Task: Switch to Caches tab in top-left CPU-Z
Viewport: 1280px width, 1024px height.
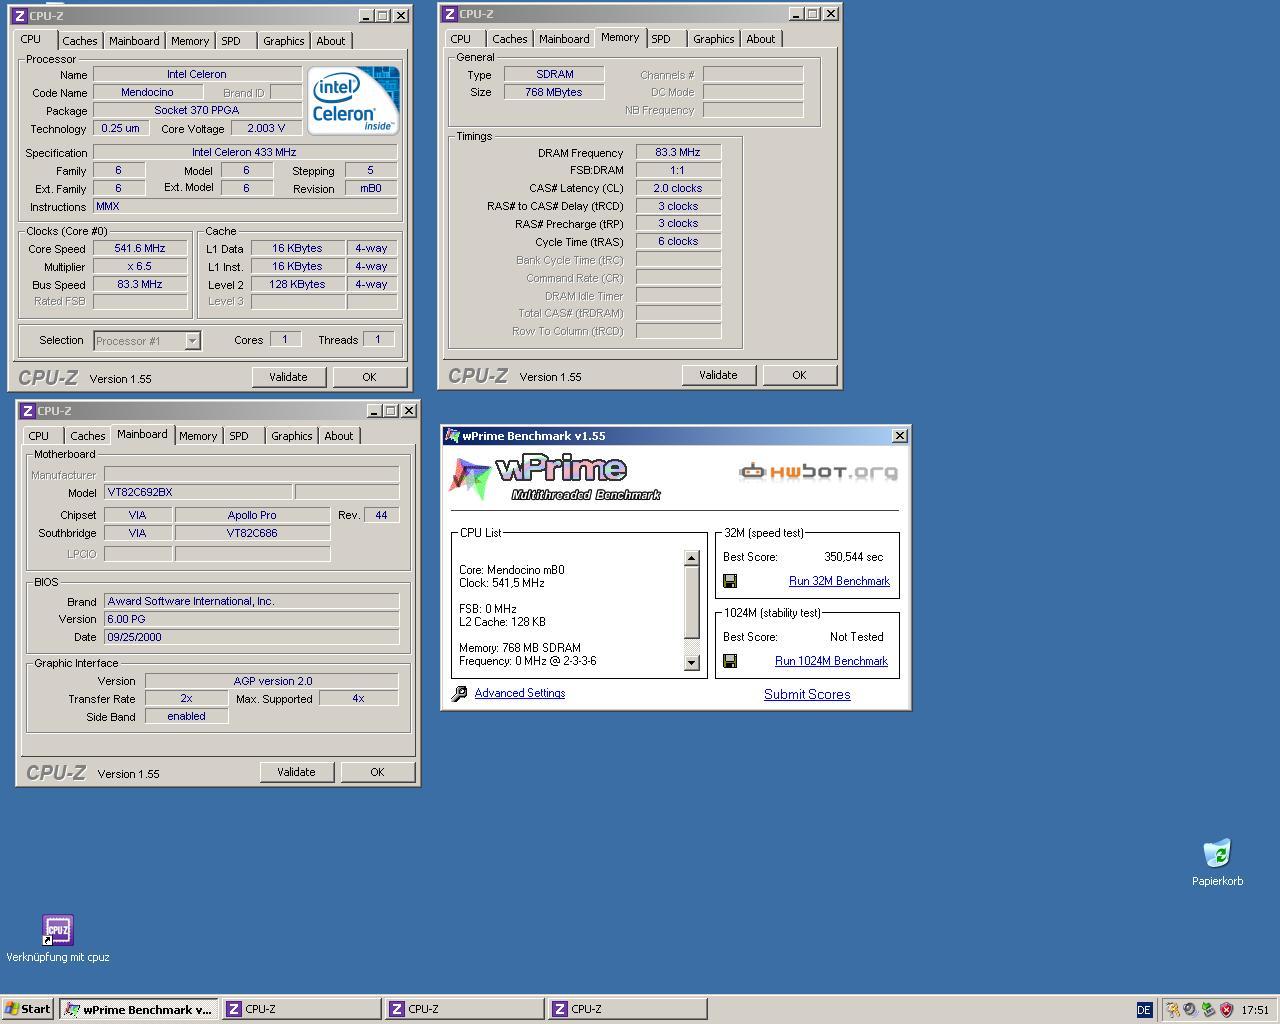Action: pyautogui.click(x=80, y=41)
